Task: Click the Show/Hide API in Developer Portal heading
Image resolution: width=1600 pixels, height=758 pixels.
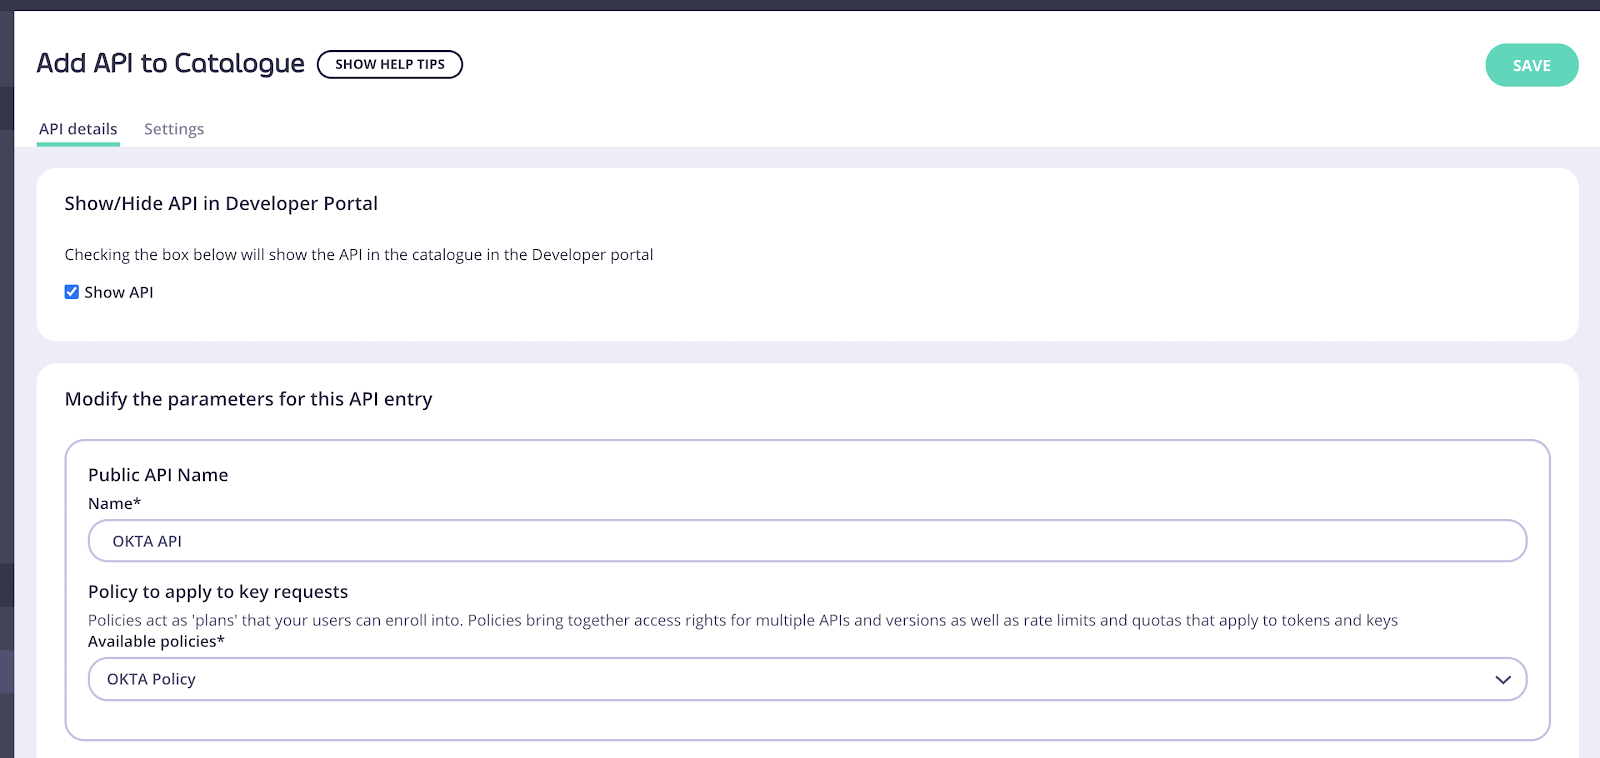Action: tap(221, 203)
